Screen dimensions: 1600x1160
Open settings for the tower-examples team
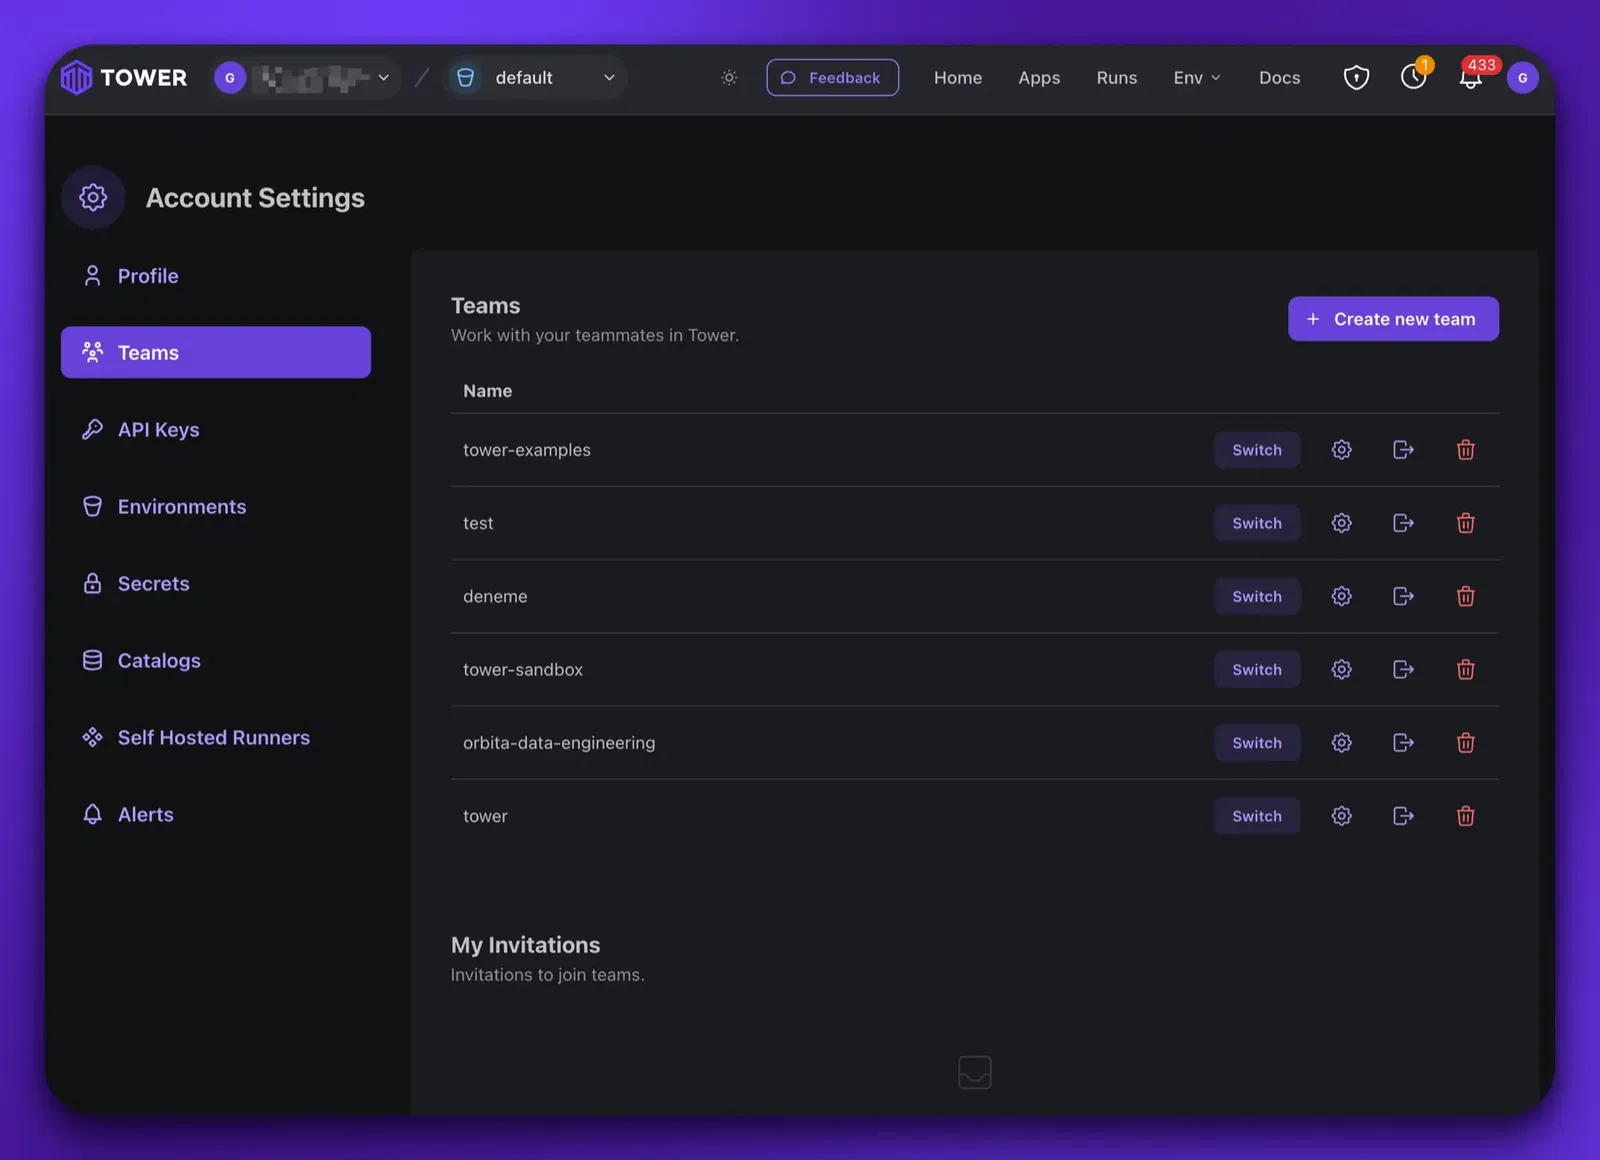1341,450
